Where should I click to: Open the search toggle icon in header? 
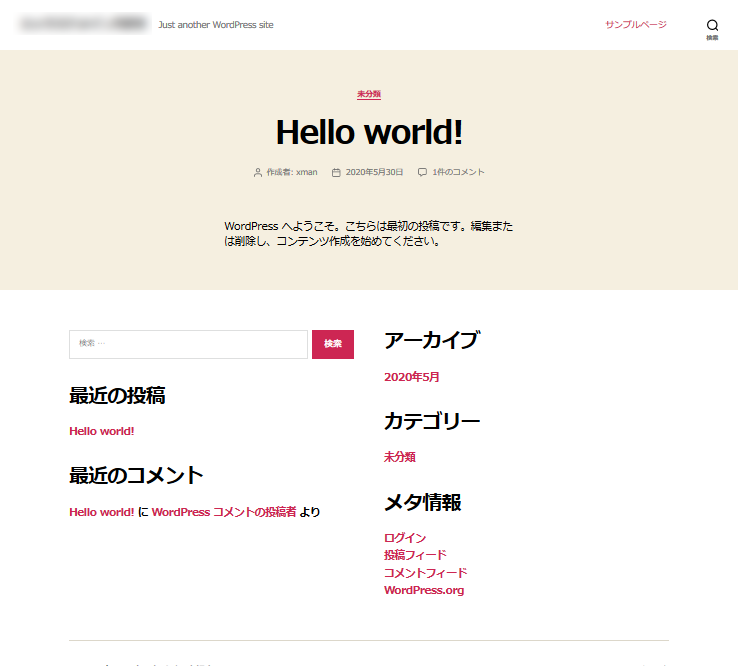coord(712,27)
